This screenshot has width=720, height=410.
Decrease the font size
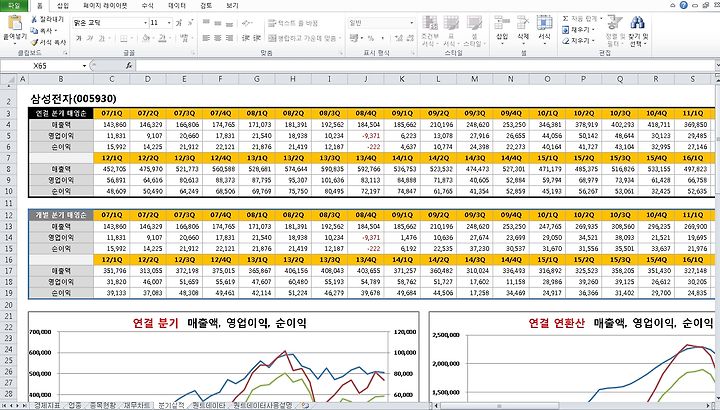[190, 22]
